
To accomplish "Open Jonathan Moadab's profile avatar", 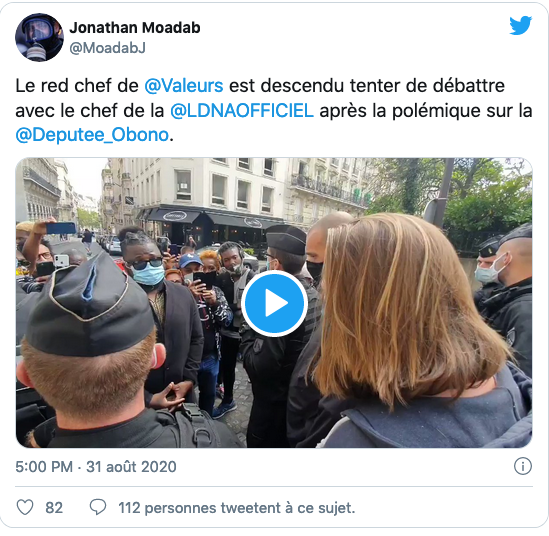I will [x=39, y=37].
